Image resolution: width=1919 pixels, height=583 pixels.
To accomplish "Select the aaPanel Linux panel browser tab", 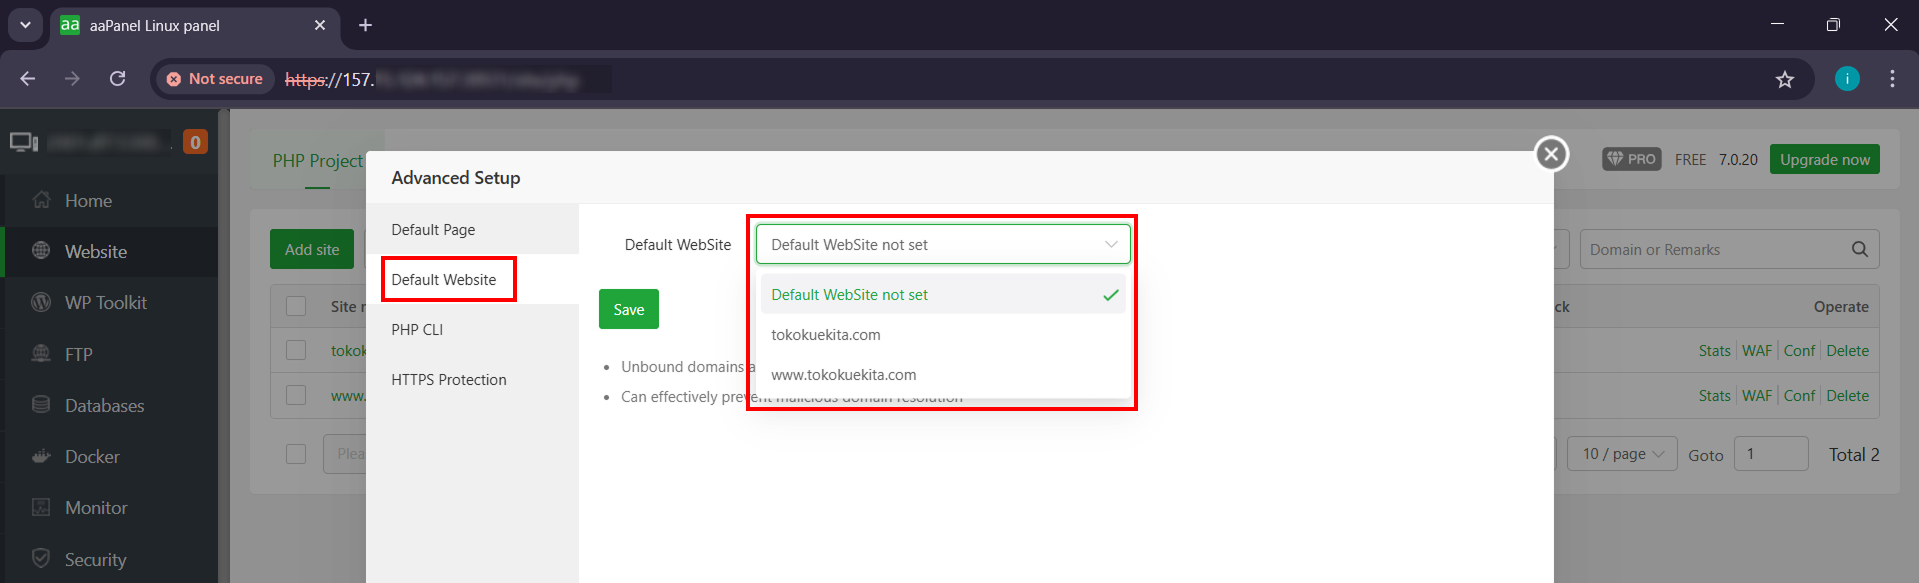I will 195,25.
